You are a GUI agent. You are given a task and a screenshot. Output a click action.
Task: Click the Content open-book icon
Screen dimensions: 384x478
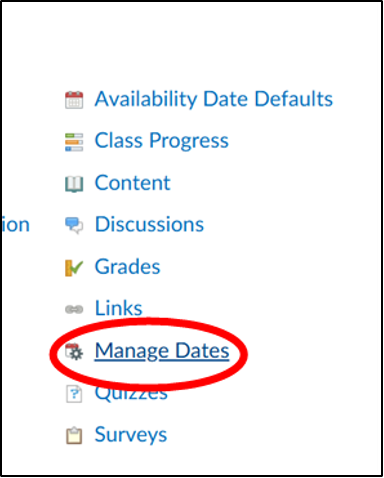(x=74, y=184)
